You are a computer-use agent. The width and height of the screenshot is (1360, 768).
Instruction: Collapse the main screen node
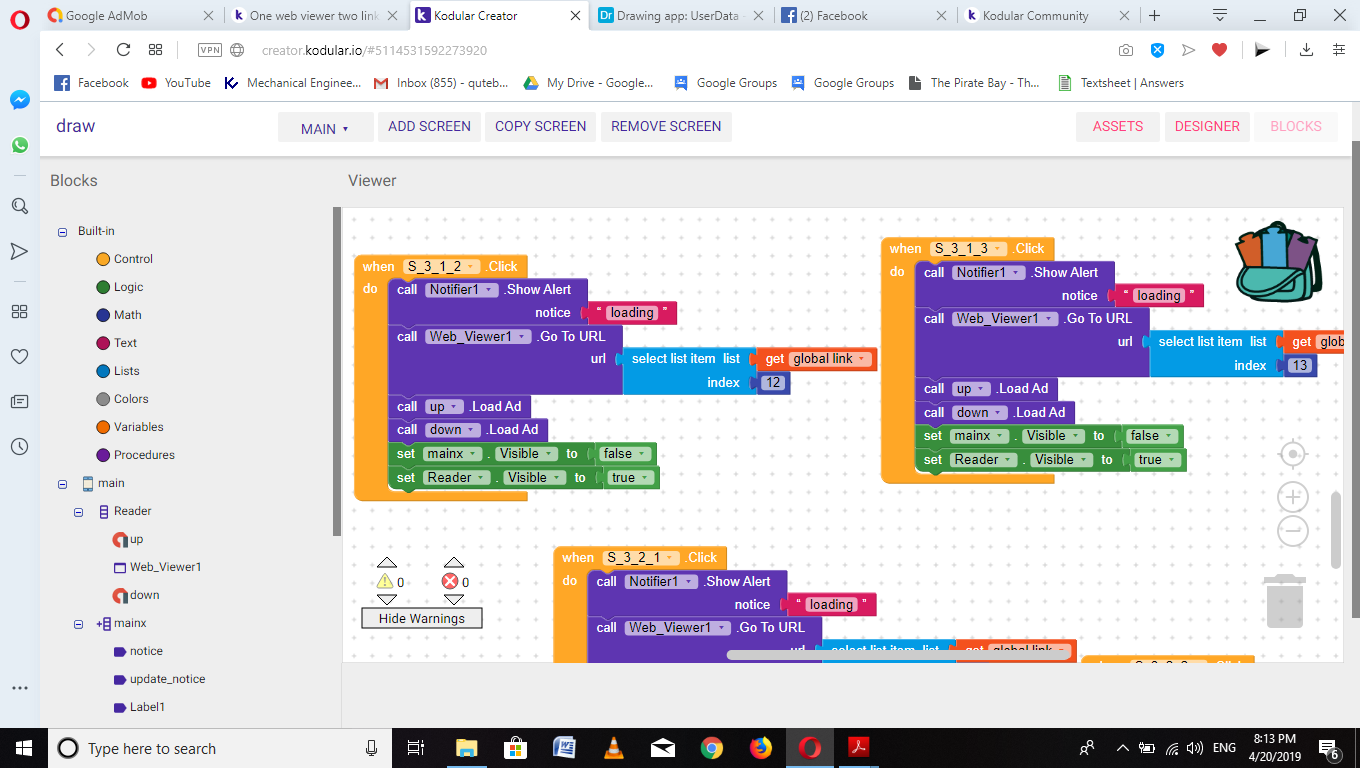pos(61,483)
